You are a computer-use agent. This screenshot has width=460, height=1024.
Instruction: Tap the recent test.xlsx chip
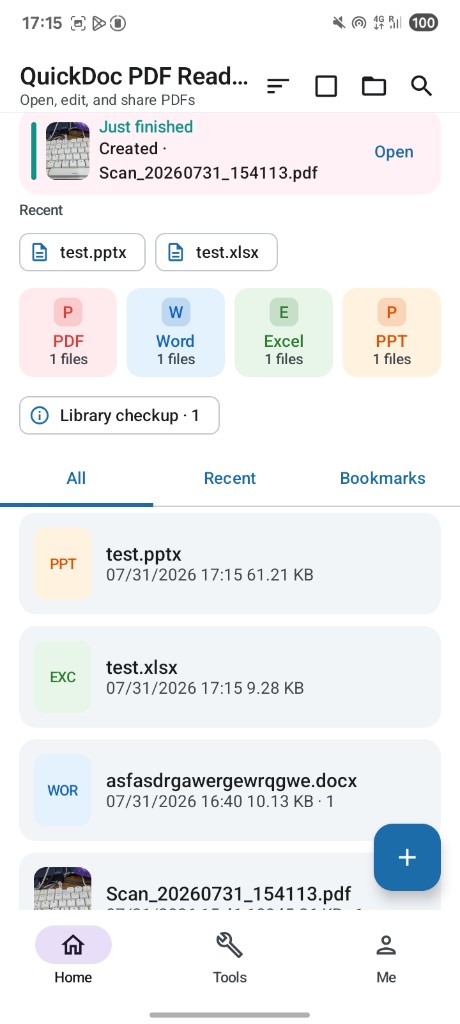216,252
